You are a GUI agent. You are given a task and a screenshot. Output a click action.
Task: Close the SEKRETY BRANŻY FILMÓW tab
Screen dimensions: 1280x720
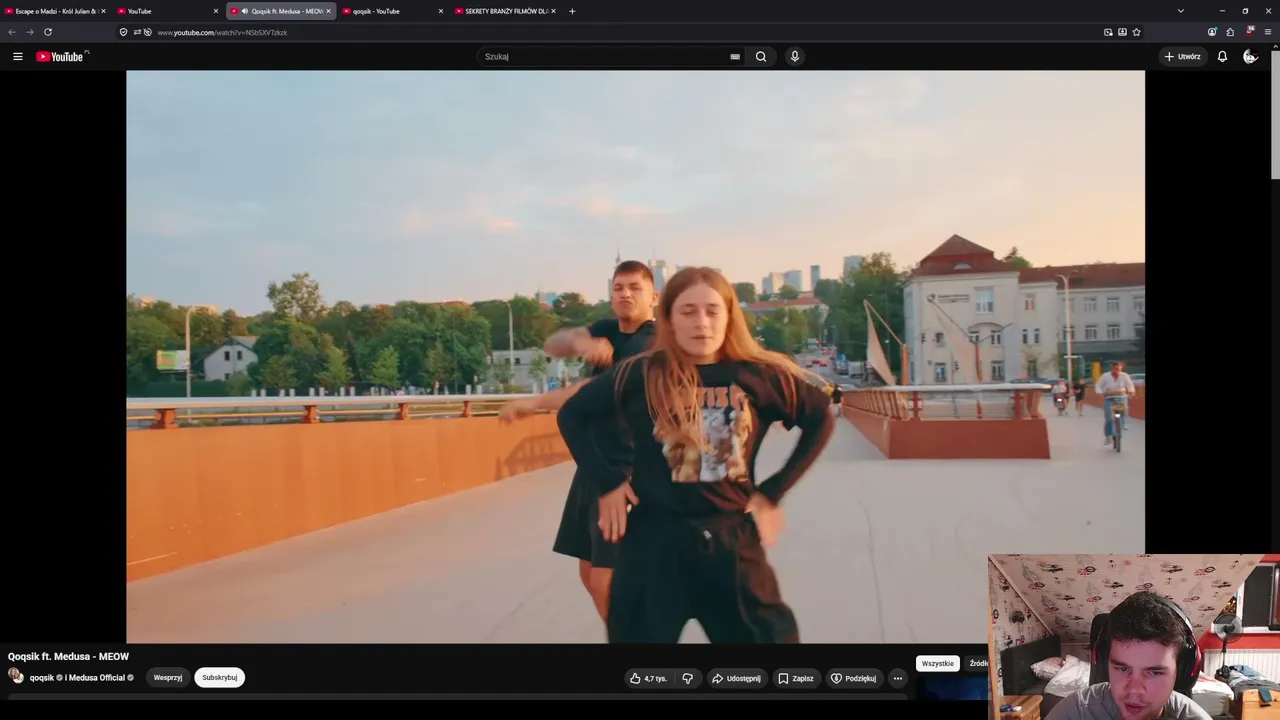(x=553, y=11)
